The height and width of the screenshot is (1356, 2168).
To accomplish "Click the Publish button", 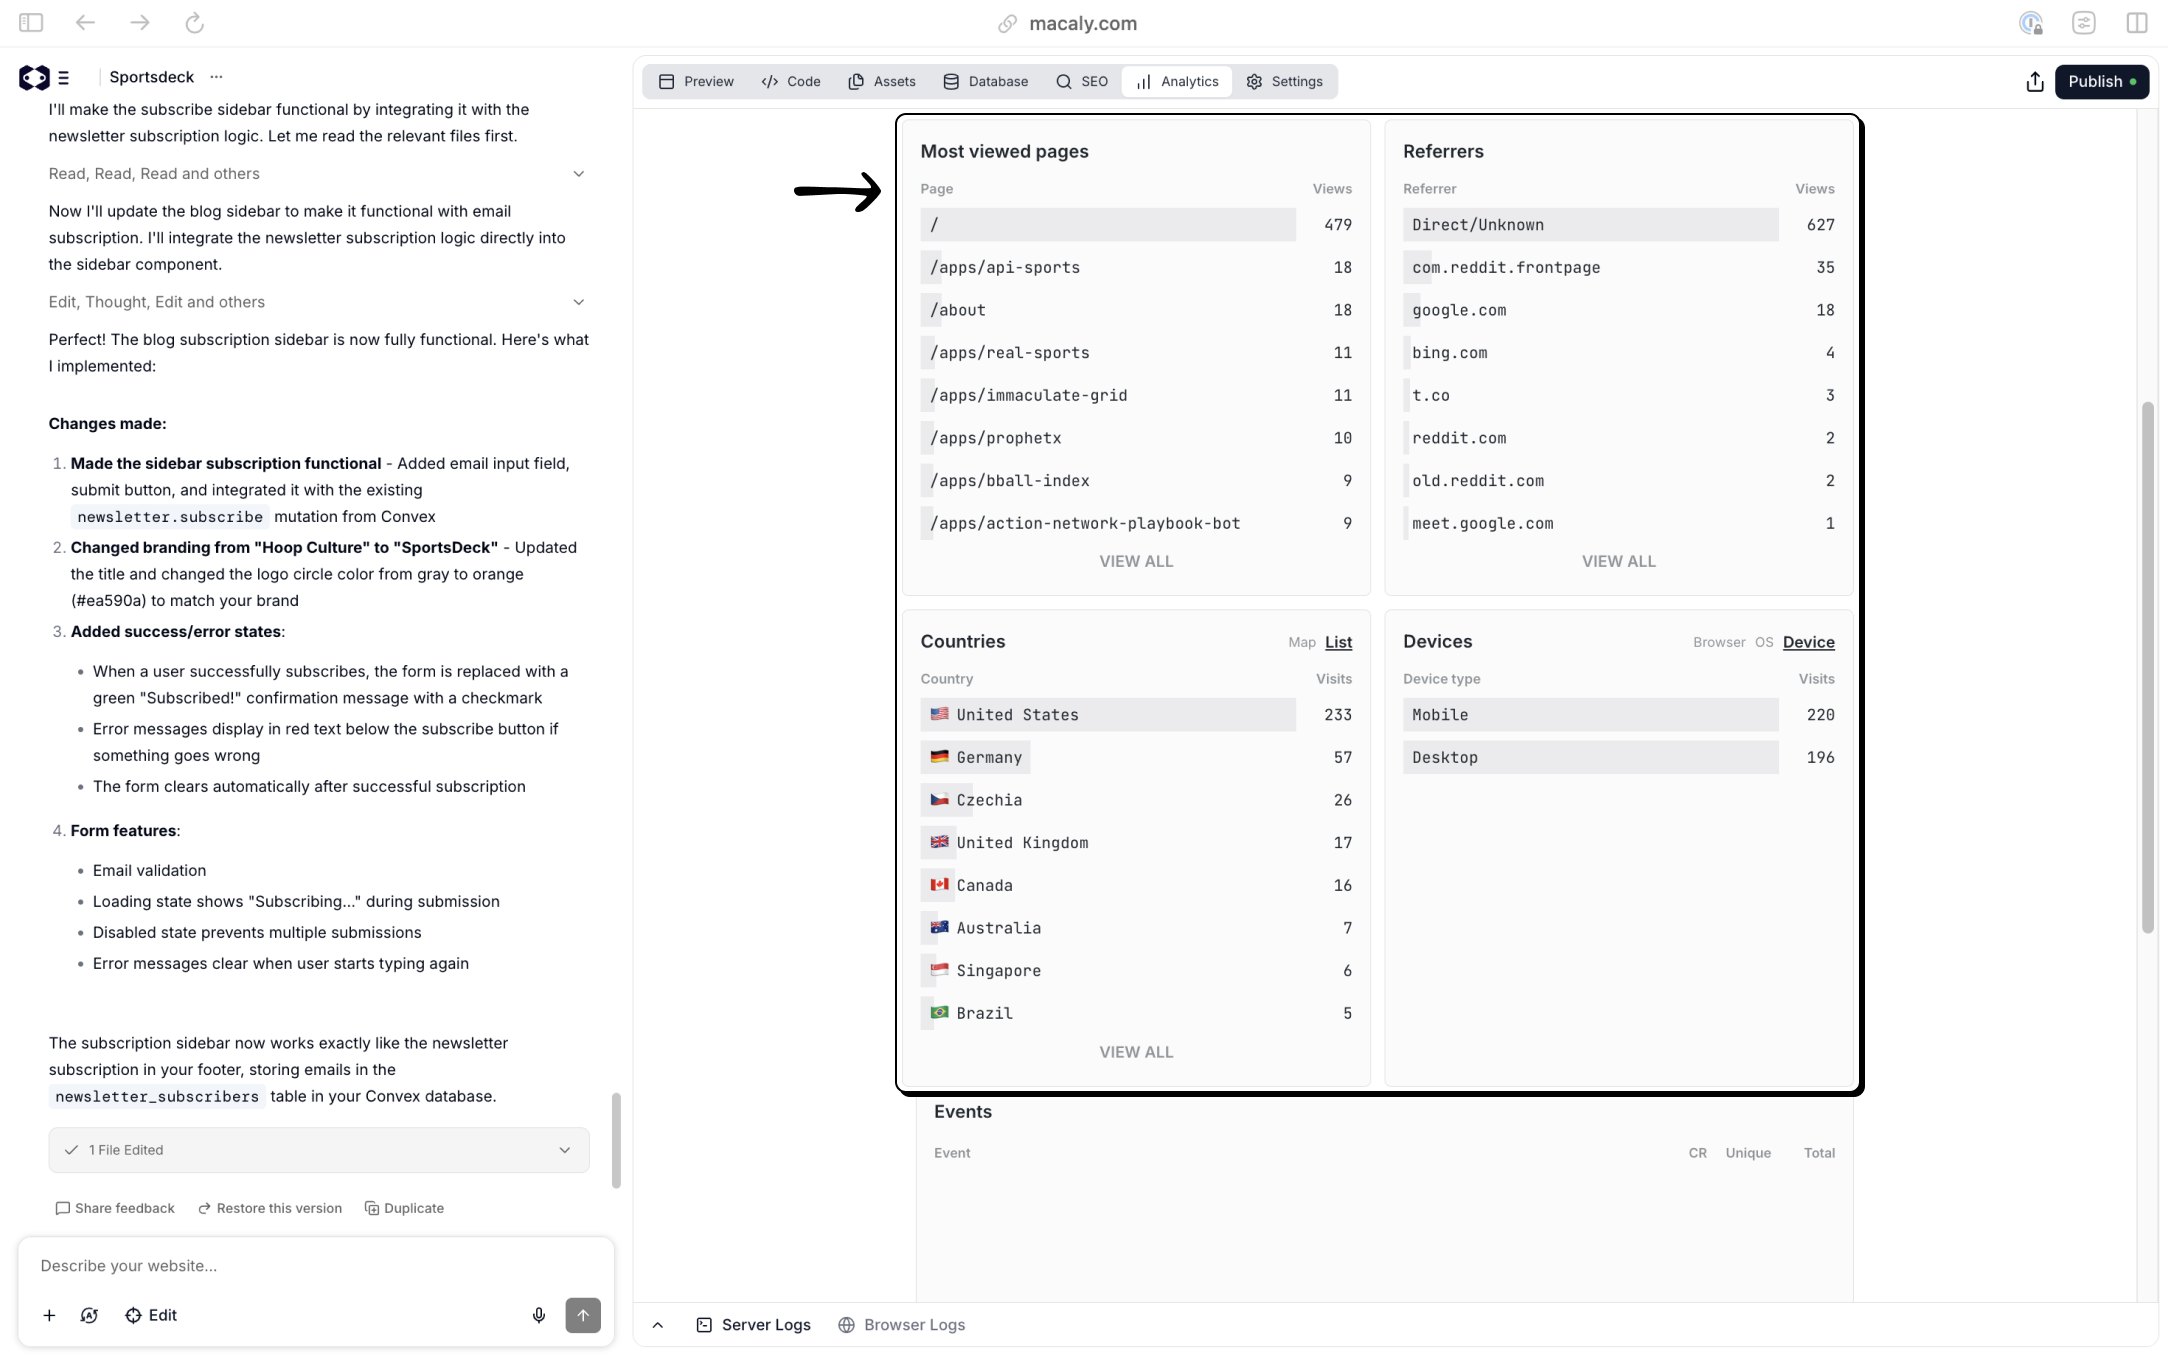I will point(2102,81).
